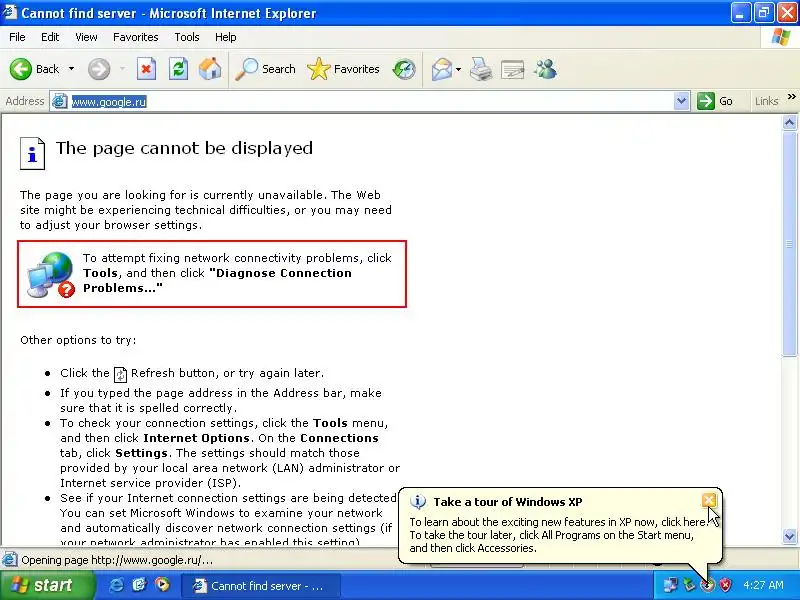Click the info document icon beside heading
Screen dimensions: 800x600
[32, 153]
